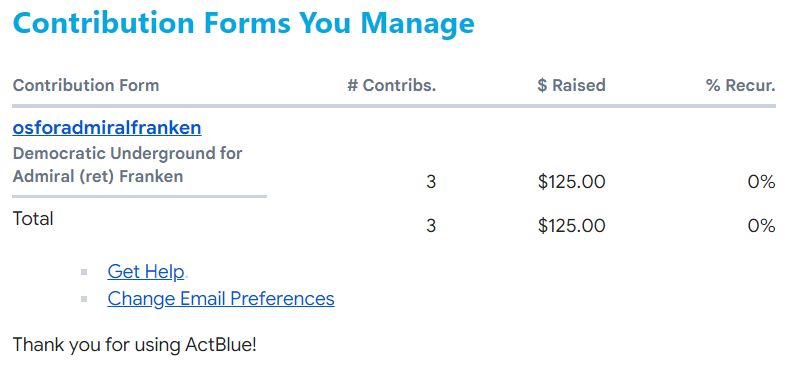Click the Total row 0% recurring value
Viewport: 786px width, 365px height.
tap(761, 226)
